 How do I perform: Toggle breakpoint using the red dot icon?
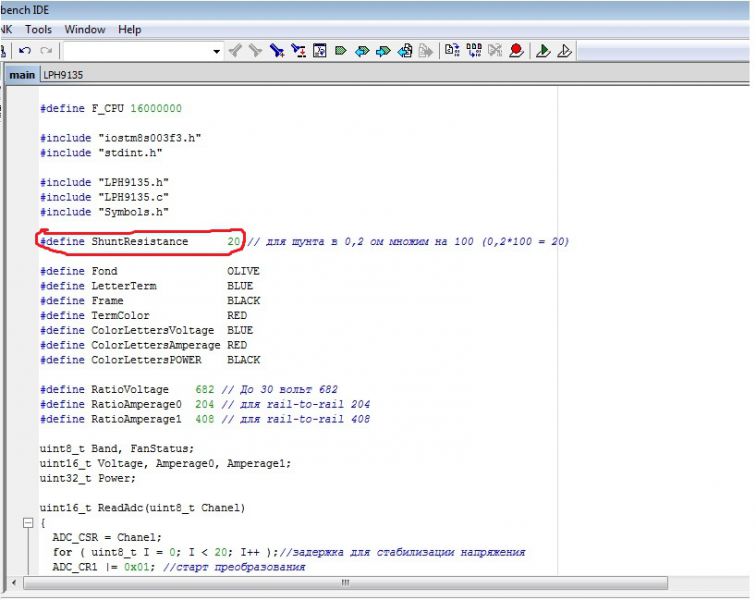tap(516, 50)
